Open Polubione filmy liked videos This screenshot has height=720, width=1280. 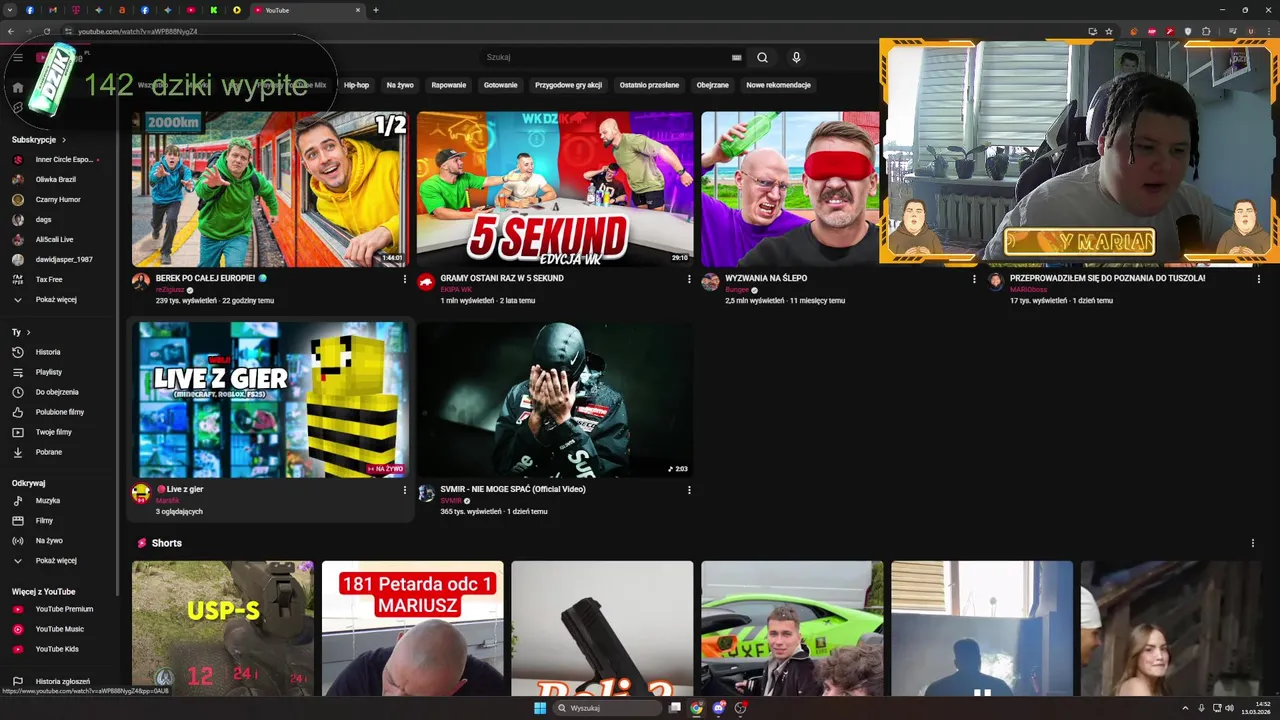point(60,412)
